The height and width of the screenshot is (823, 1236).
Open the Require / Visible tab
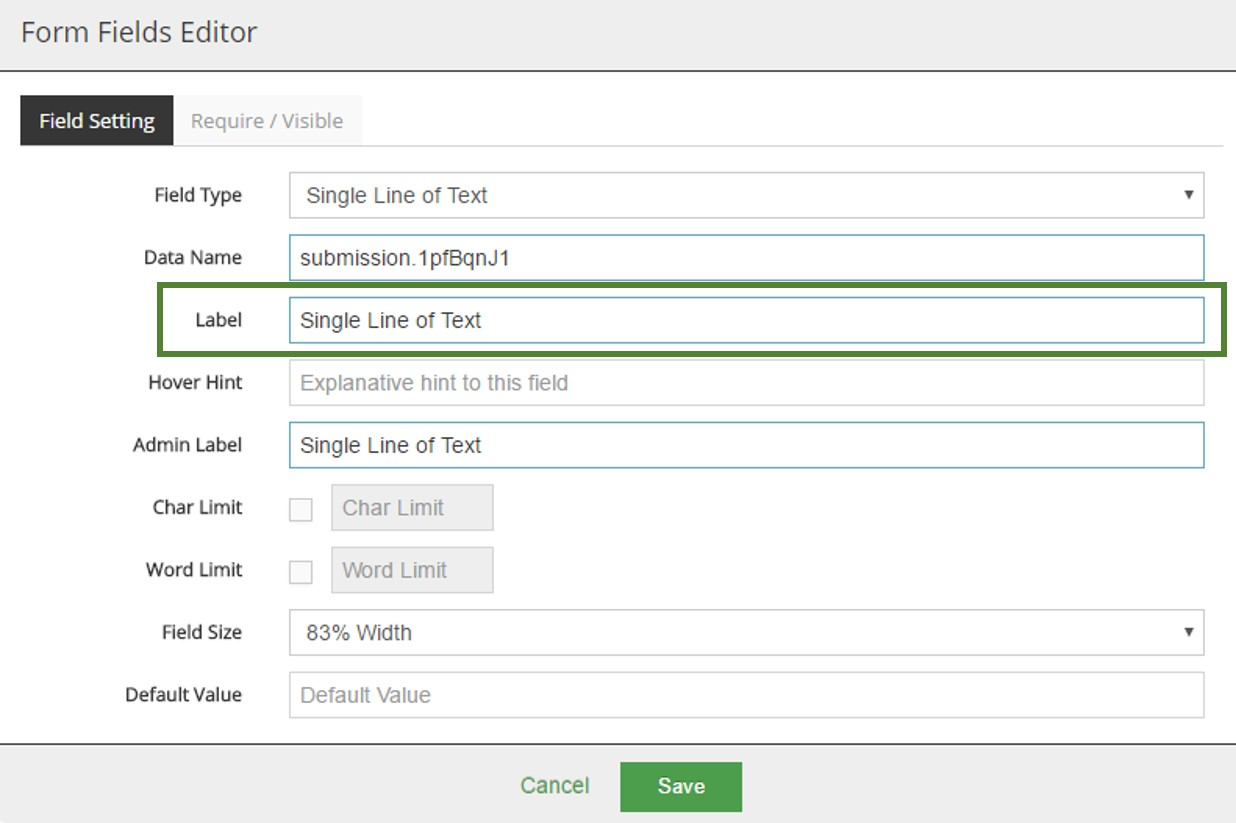coord(267,121)
